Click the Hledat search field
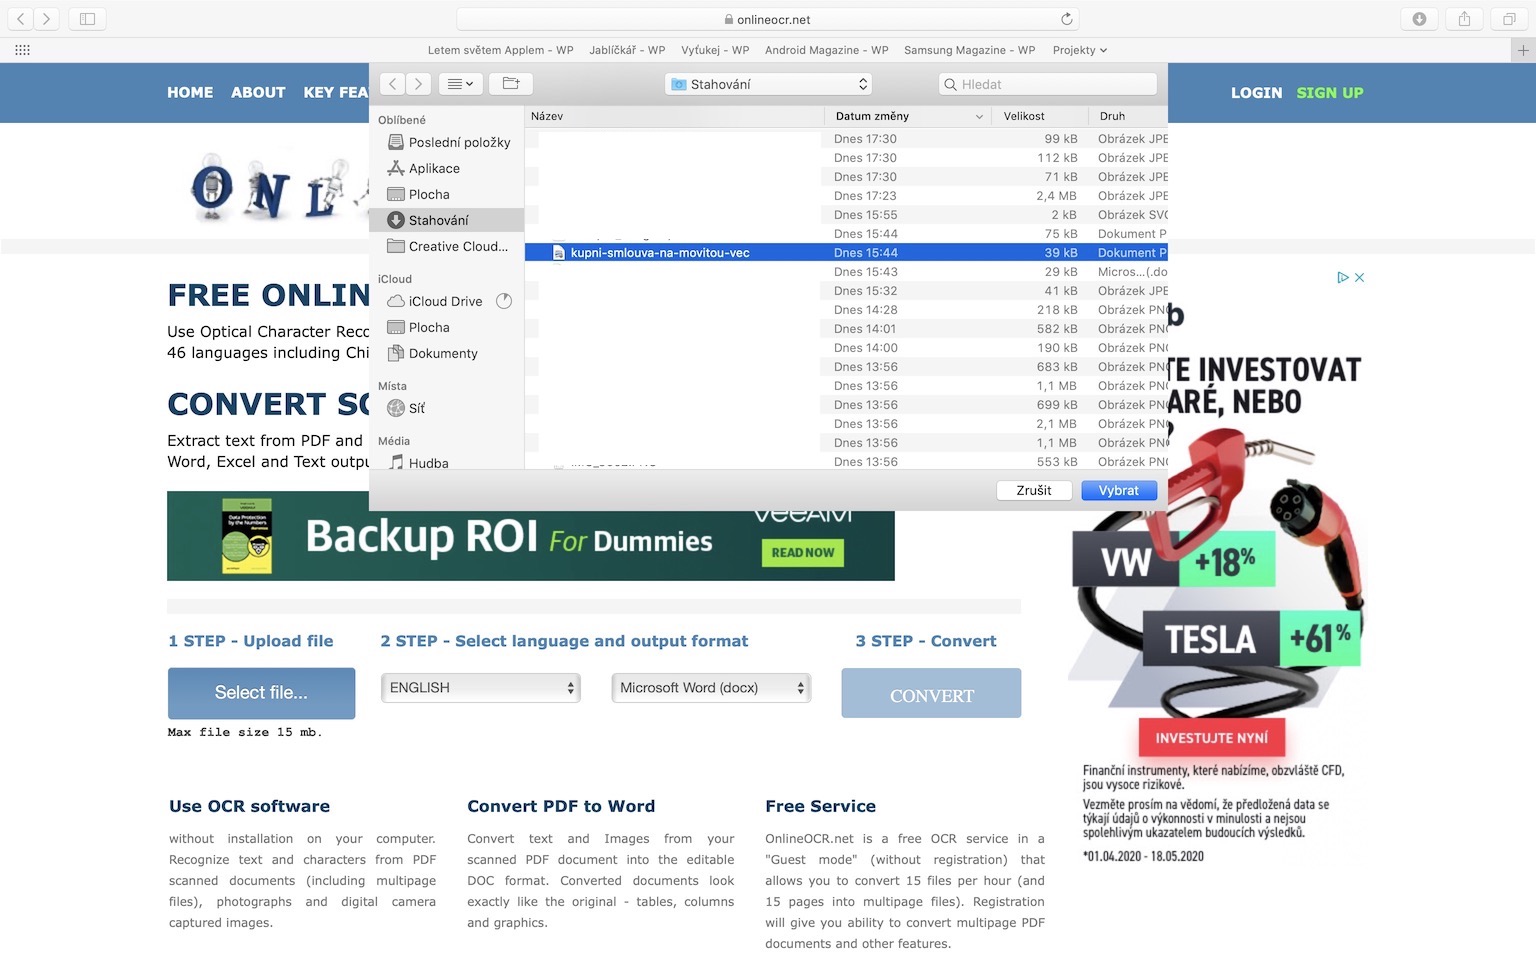 (1048, 84)
